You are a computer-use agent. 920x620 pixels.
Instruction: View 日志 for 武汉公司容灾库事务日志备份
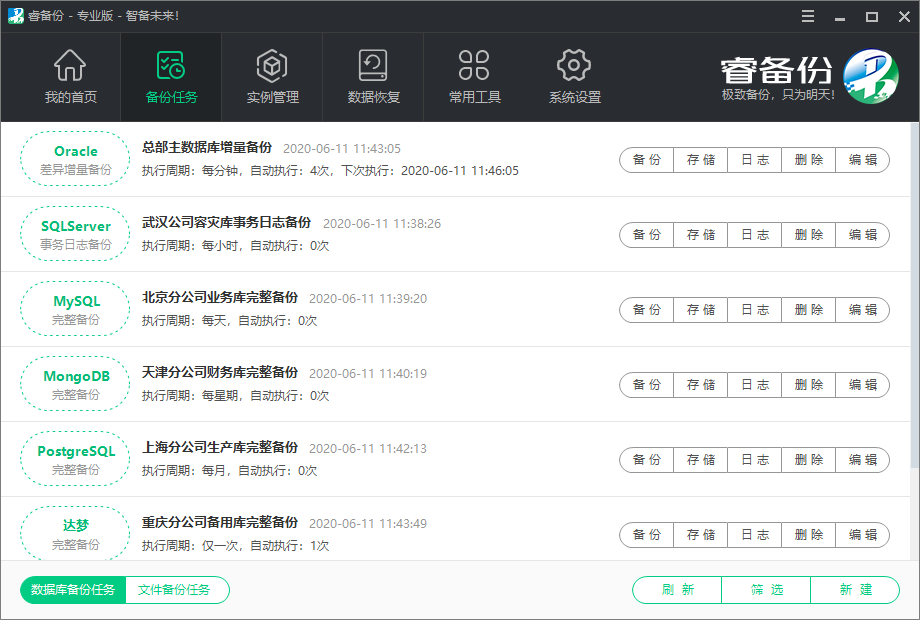[755, 235]
